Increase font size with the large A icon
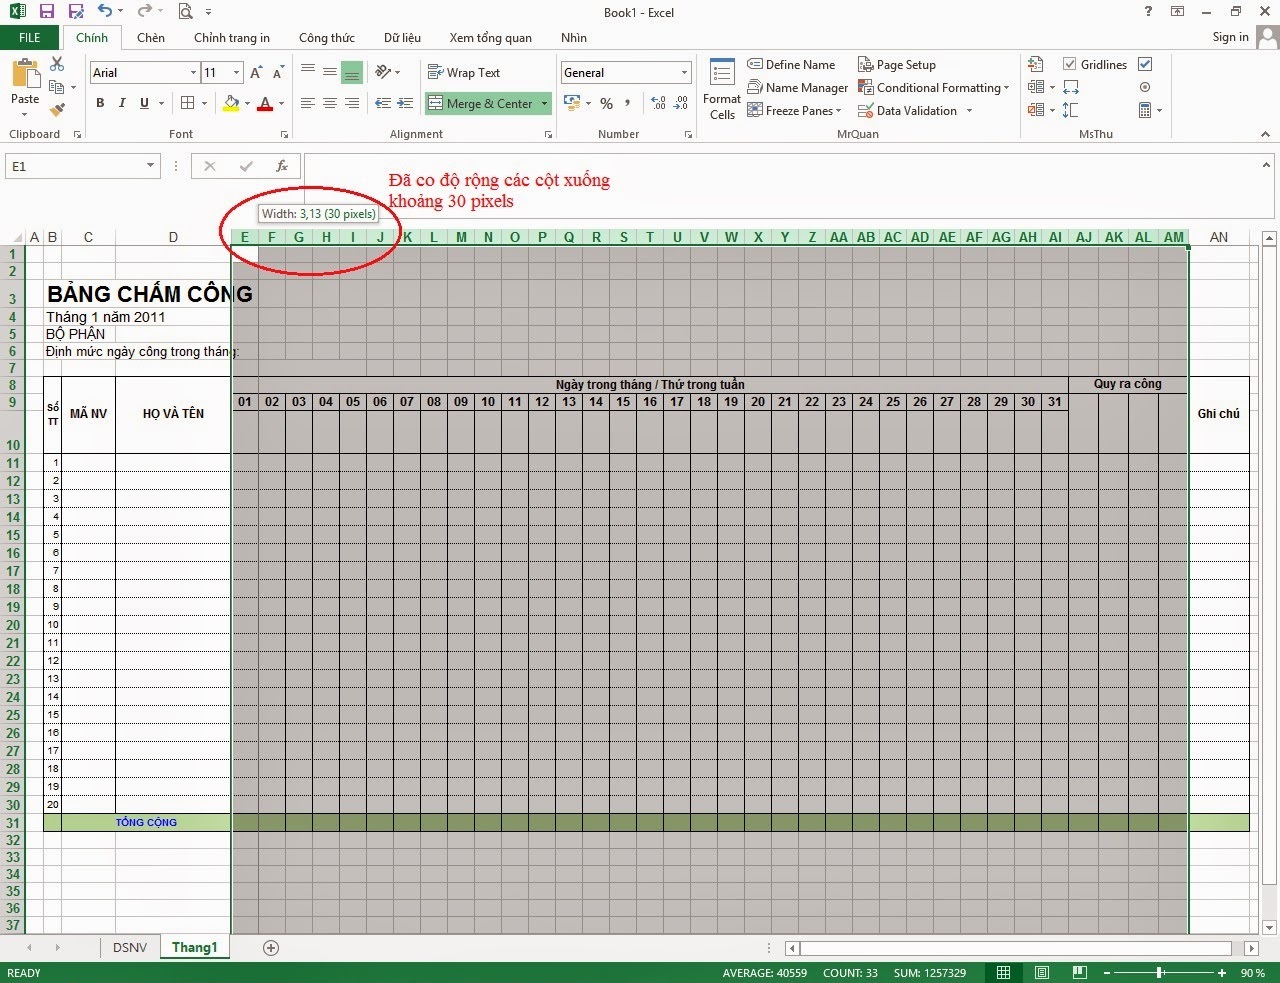This screenshot has width=1280, height=983. [256, 73]
